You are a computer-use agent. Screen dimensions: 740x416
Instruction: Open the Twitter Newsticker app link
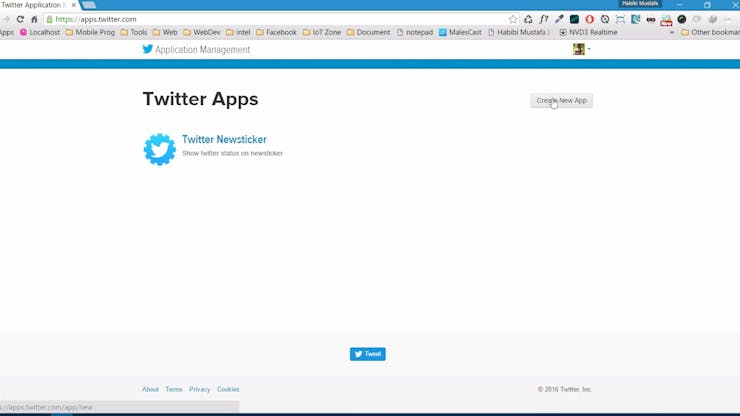coord(224,139)
